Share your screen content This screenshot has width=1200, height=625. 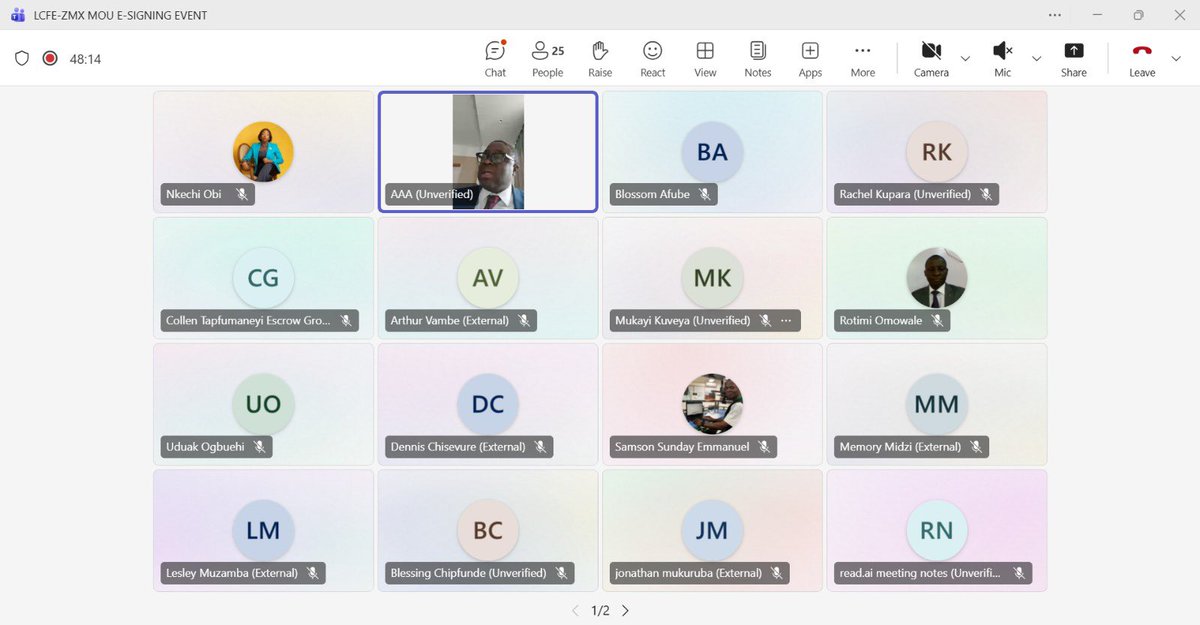[1074, 59]
